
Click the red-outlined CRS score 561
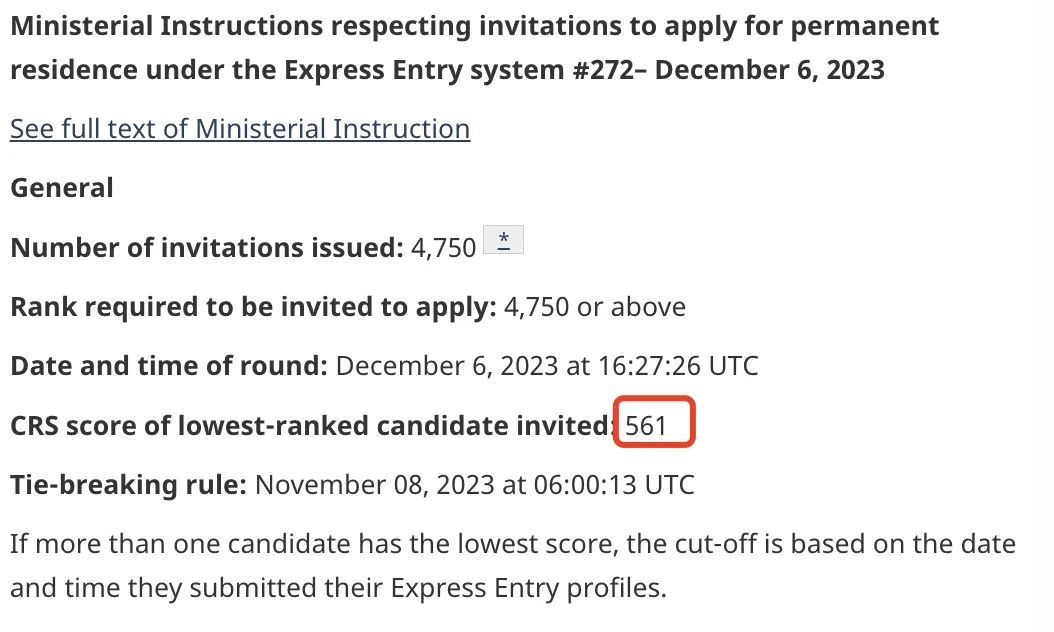tap(655, 426)
